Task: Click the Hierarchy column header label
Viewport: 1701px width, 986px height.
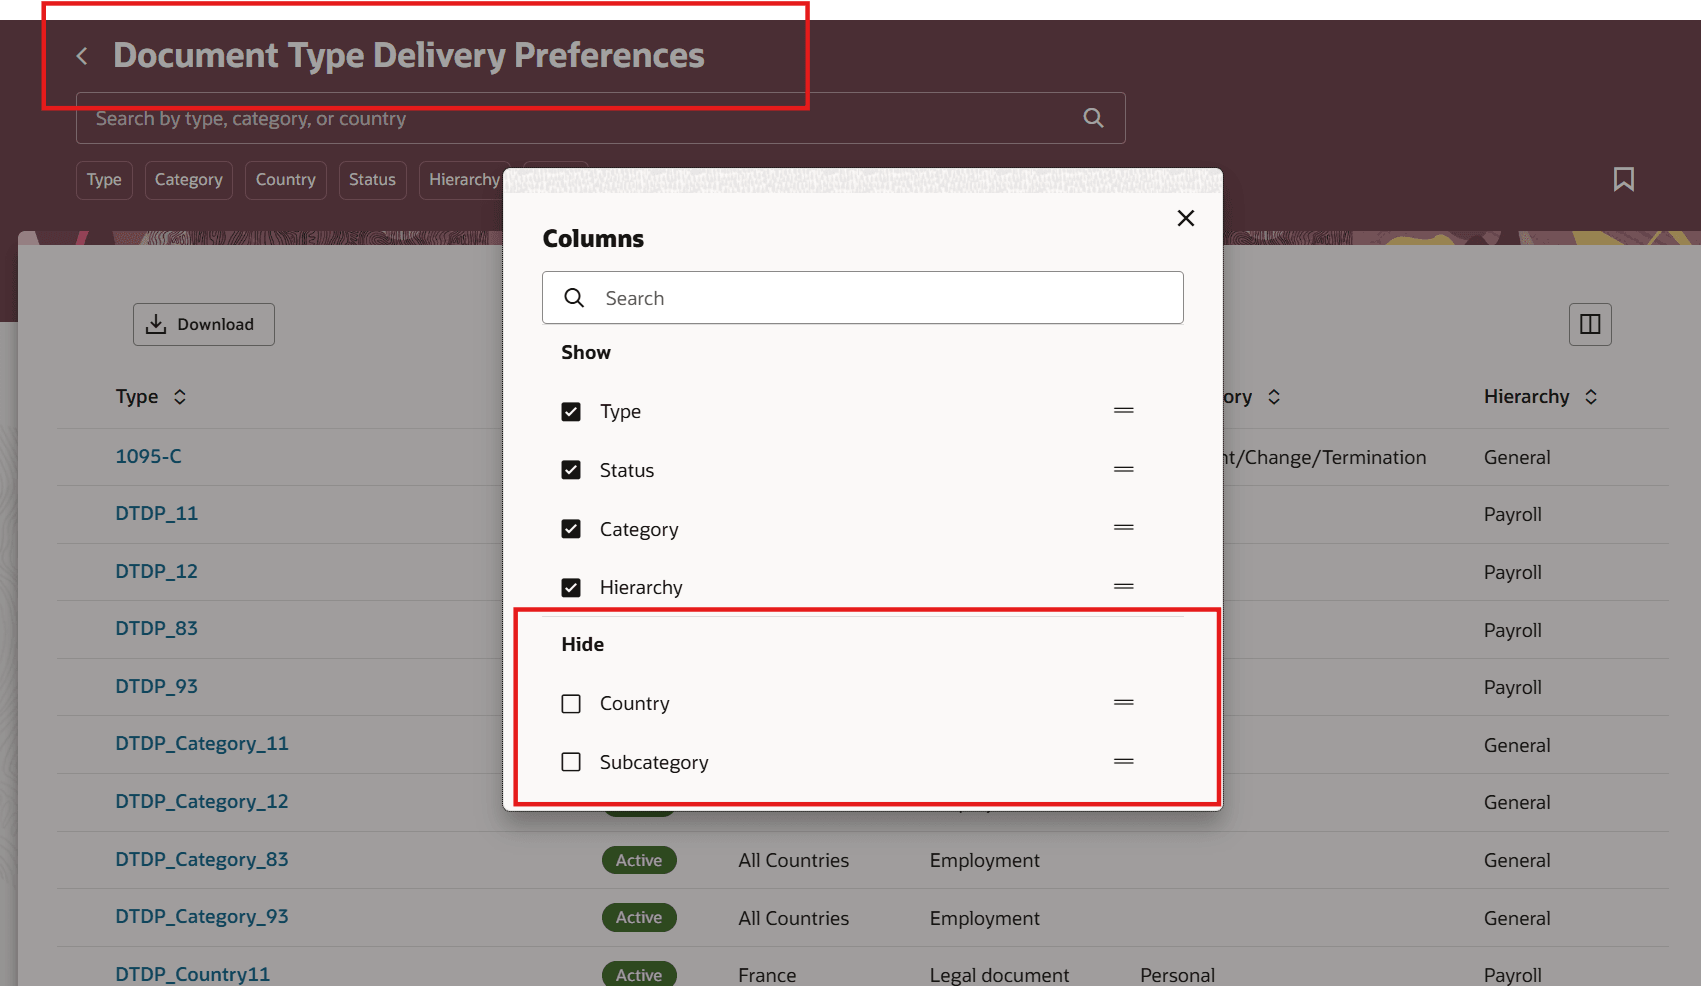Action: point(1526,397)
